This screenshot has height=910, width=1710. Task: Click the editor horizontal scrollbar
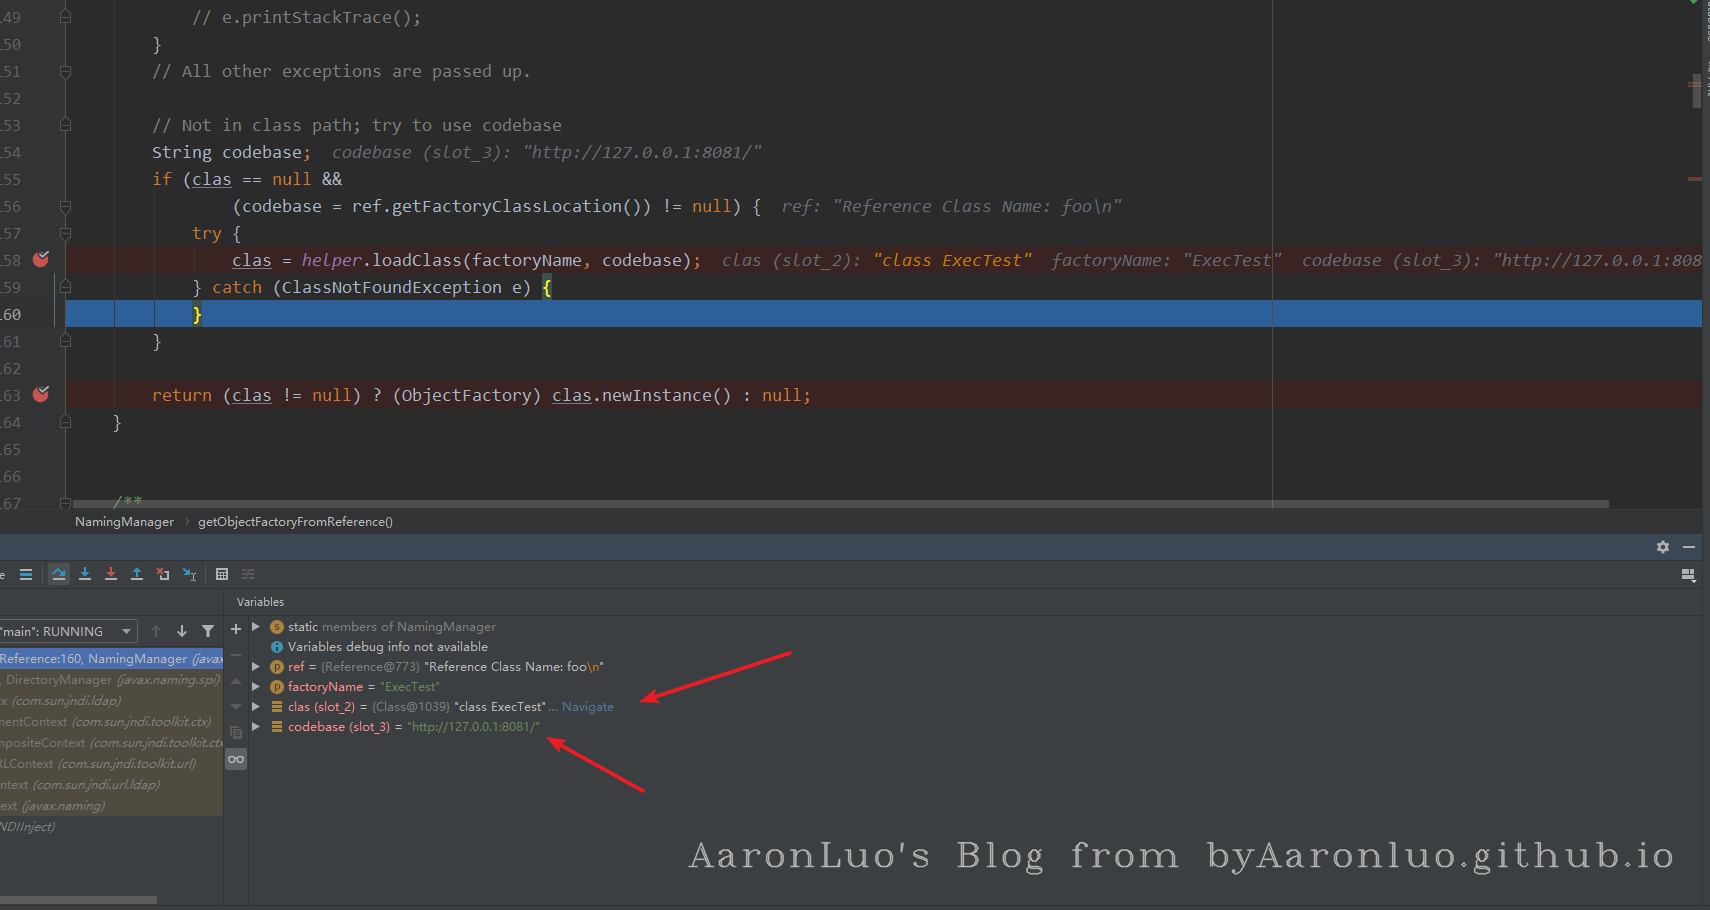tap(840, 503)
